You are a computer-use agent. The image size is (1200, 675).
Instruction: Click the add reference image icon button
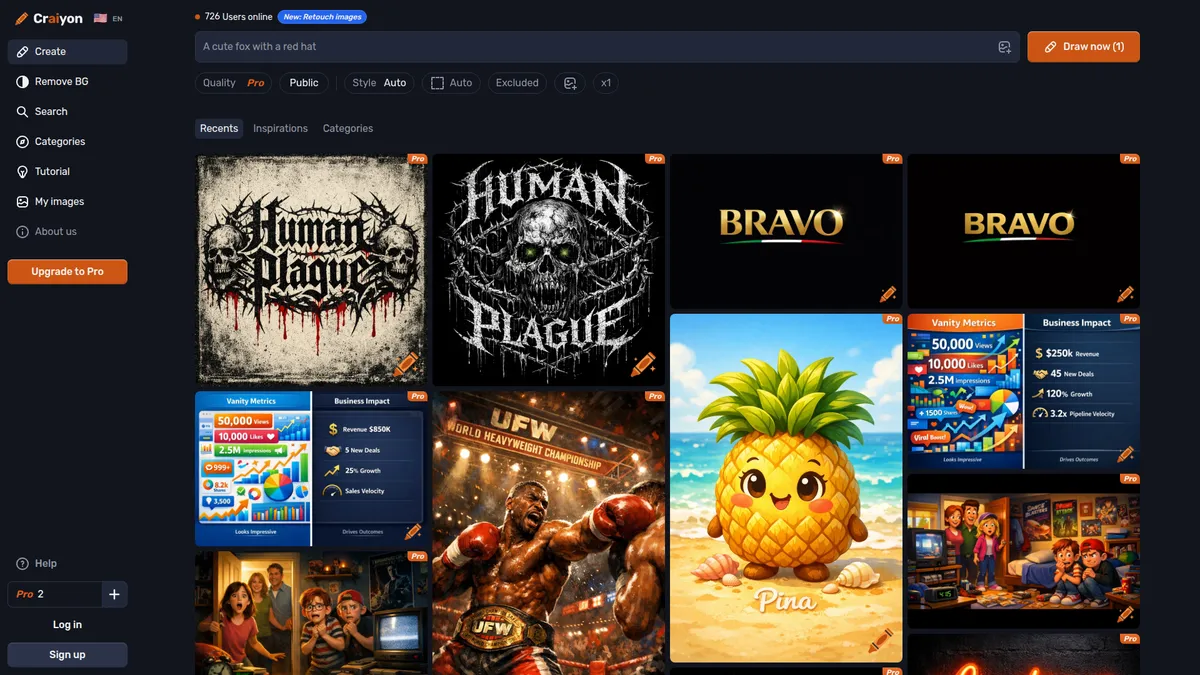pos(570,83)
